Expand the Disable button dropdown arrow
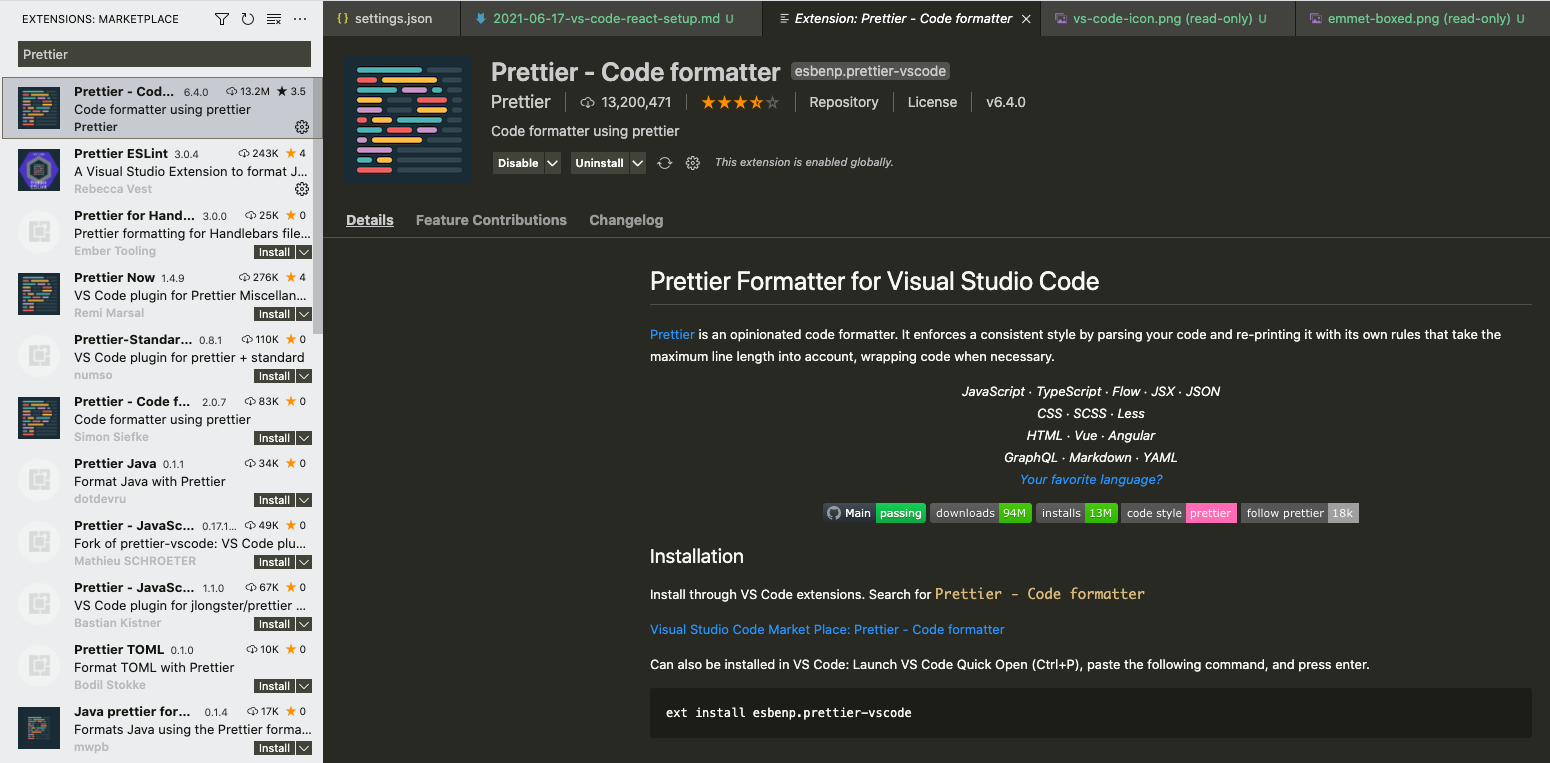 point(553,163)
